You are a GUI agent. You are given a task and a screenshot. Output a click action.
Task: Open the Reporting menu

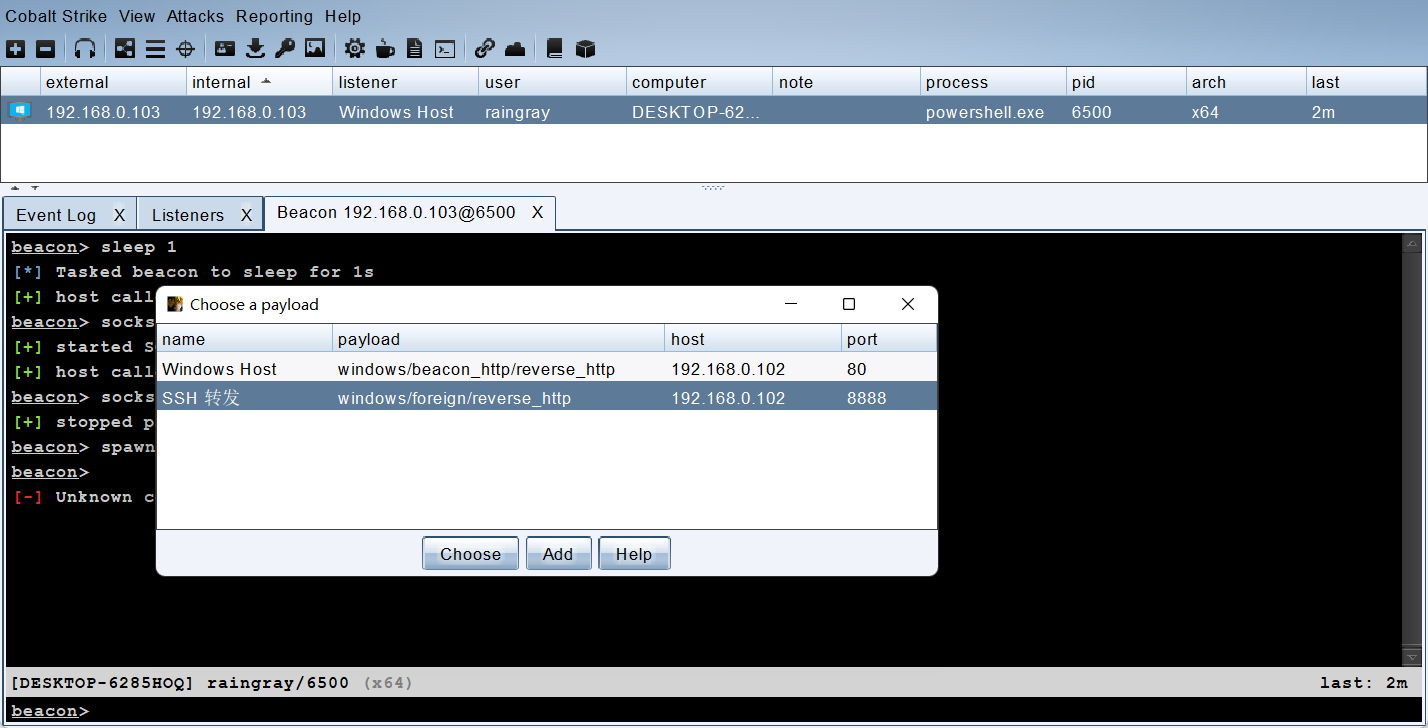pyautogui.click(x=274, y=16)
